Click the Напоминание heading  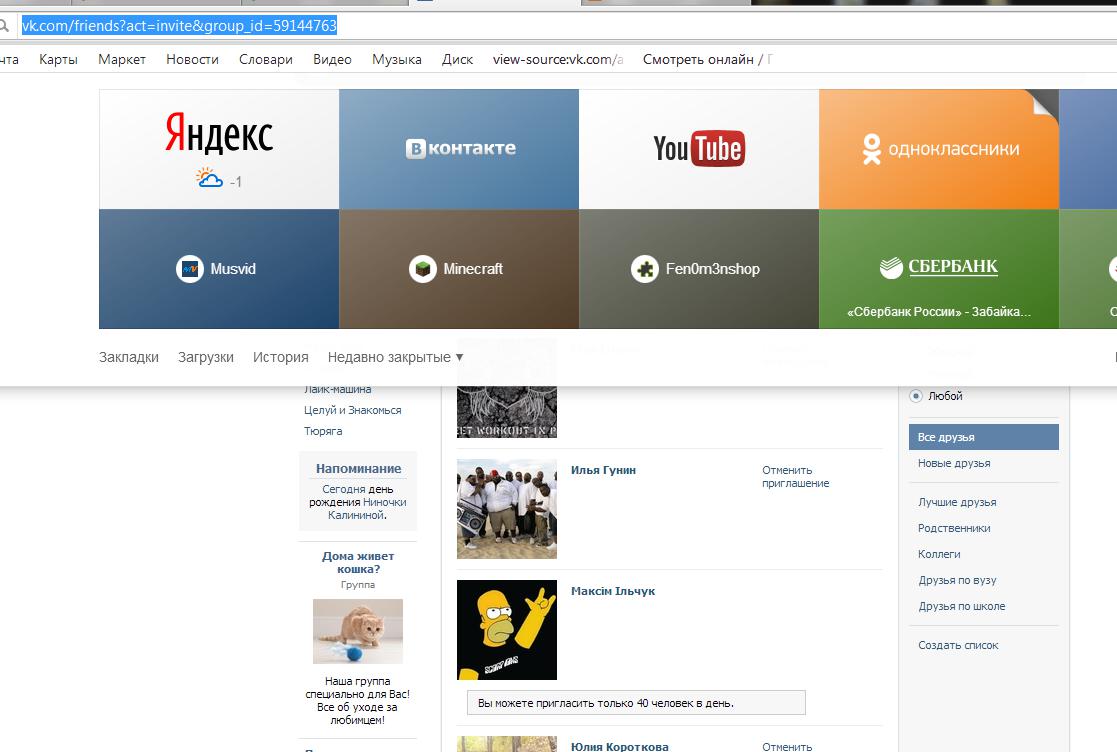coord(358,469)
